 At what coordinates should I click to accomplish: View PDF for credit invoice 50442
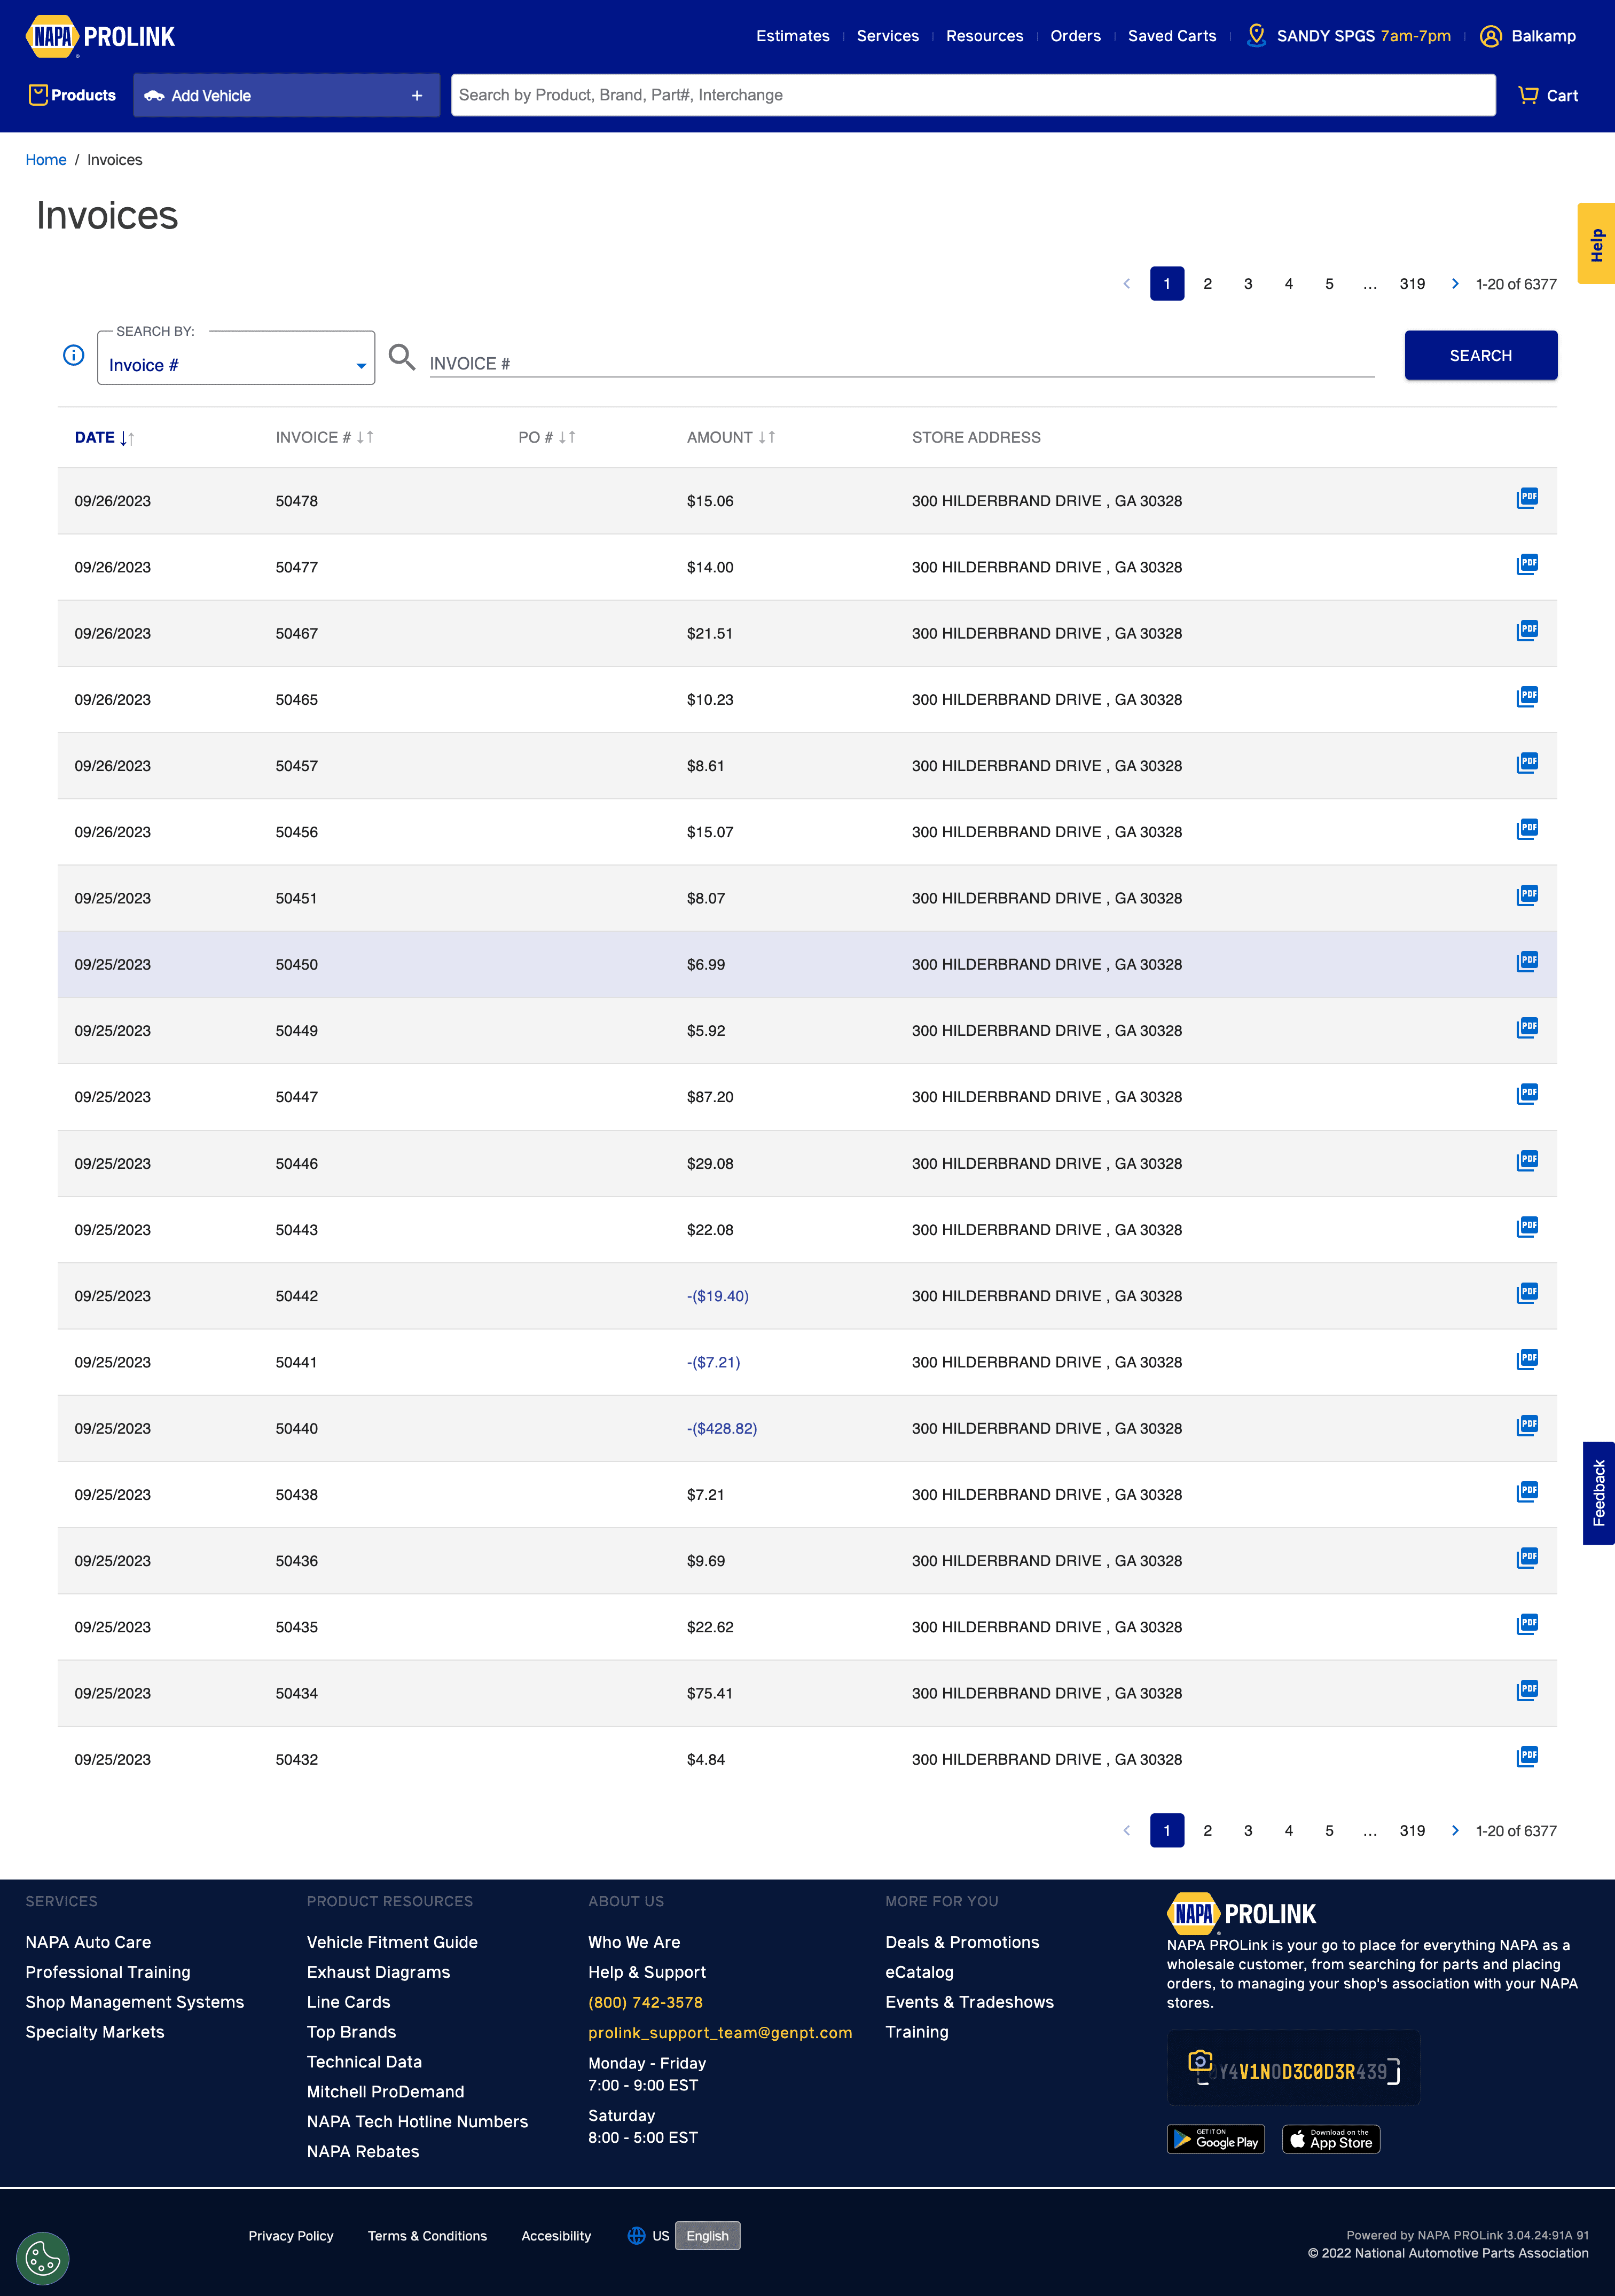tap(1527, 1293)
